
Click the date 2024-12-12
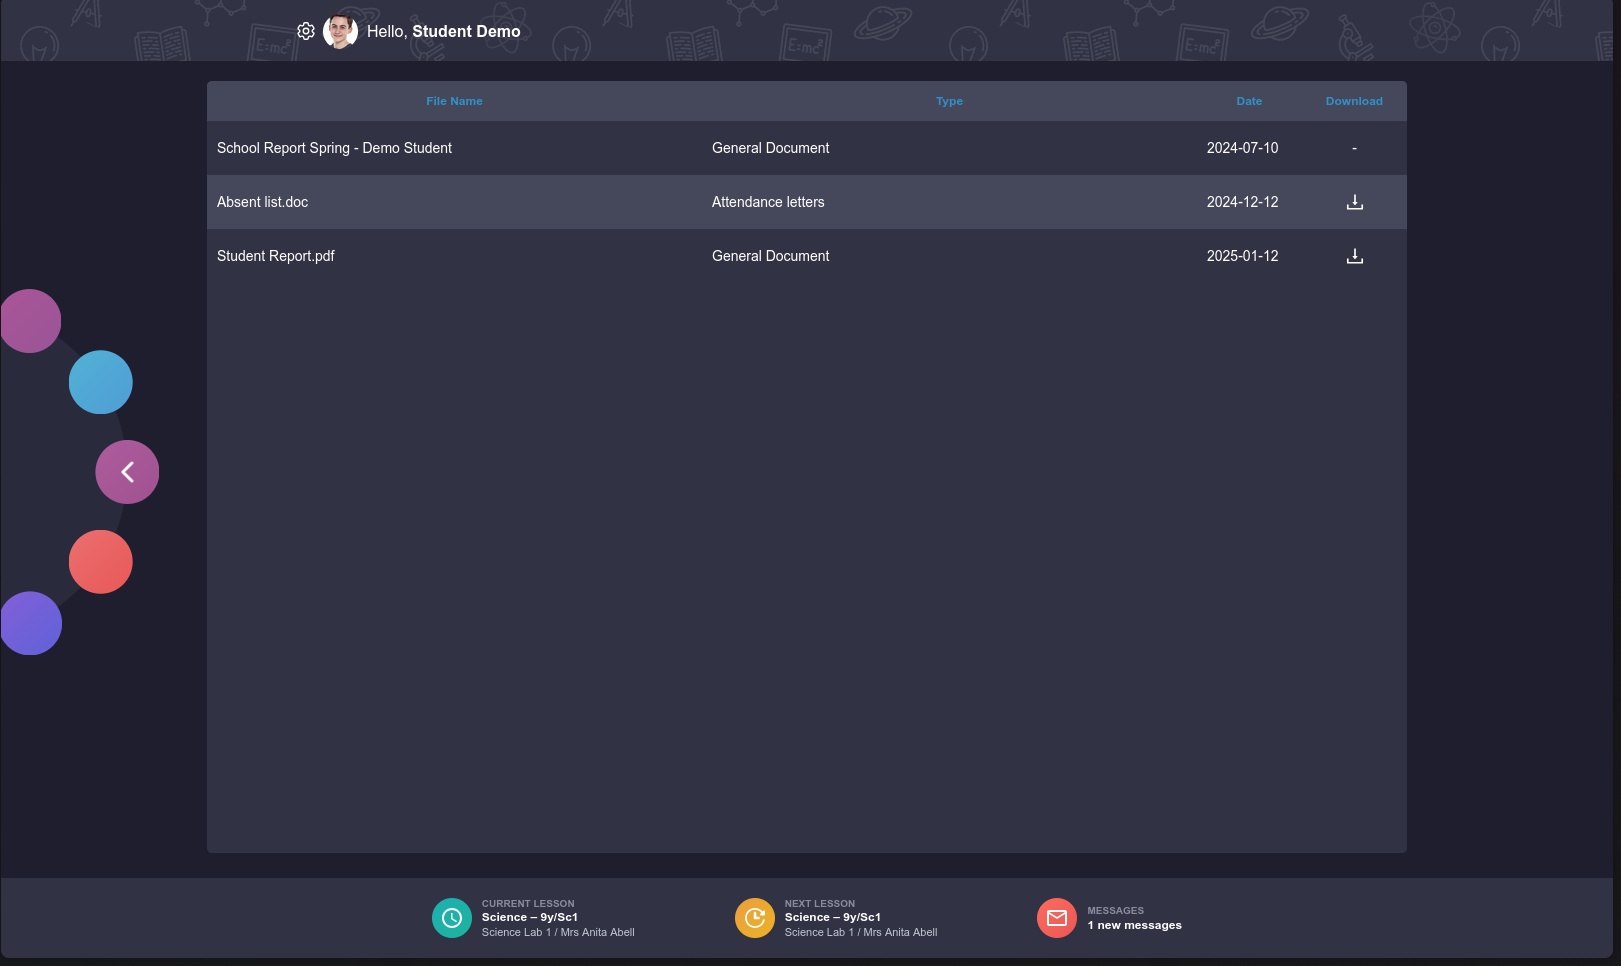point(1242,202)
